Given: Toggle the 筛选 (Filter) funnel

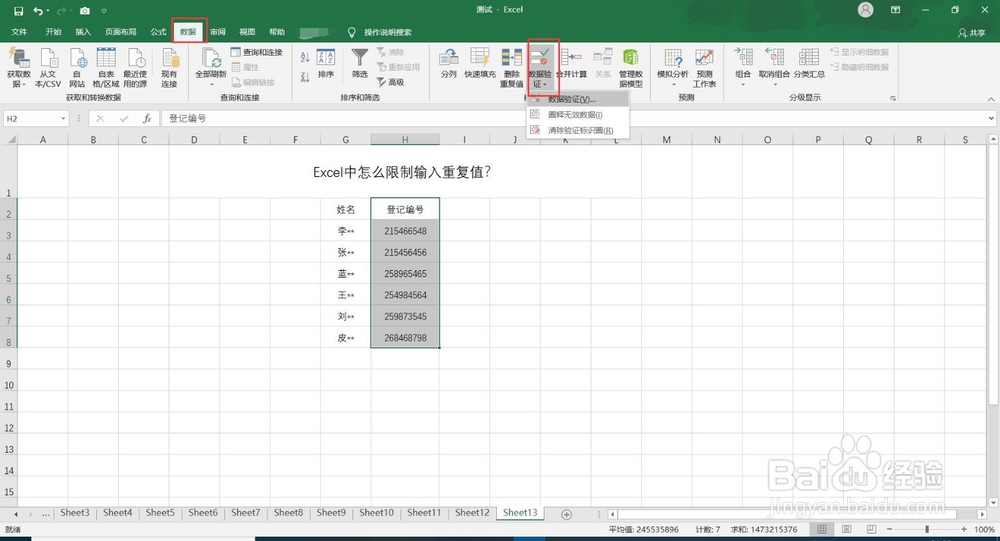Looking at the screenshot, I should pyautogui.click(x=360, y=64).
